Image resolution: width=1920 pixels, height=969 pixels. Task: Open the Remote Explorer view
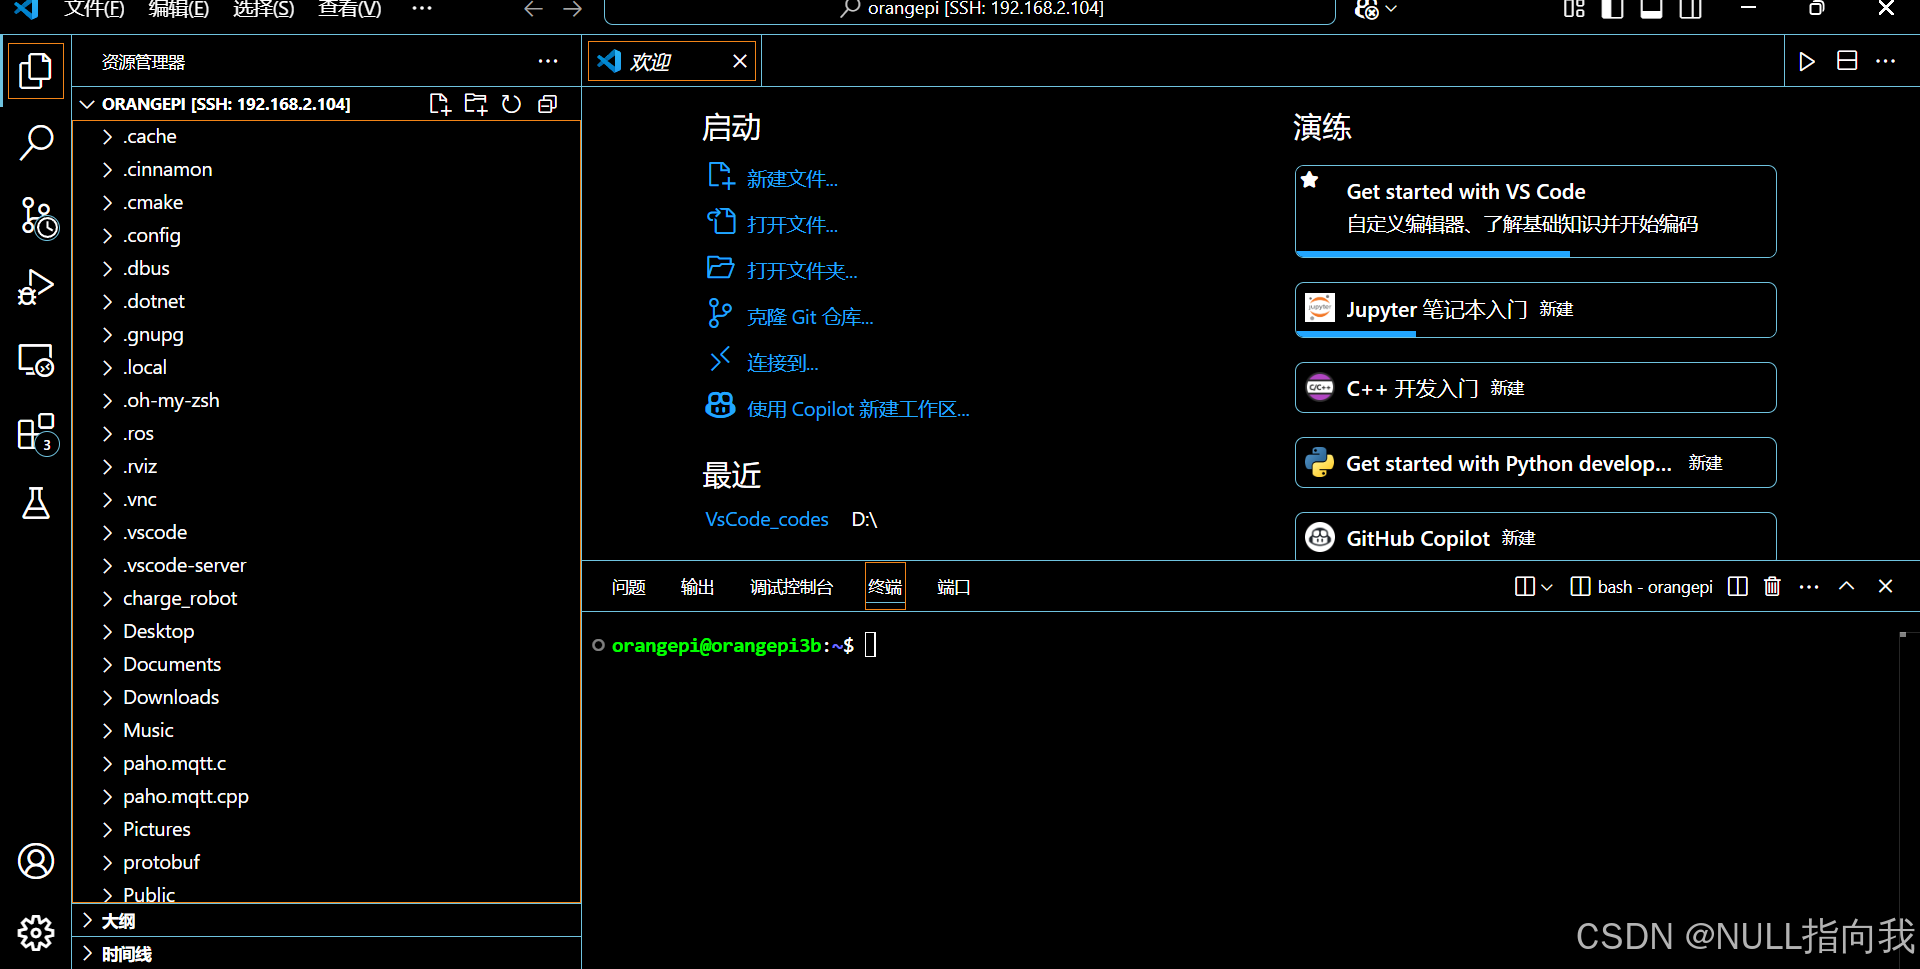coord(36,359)
